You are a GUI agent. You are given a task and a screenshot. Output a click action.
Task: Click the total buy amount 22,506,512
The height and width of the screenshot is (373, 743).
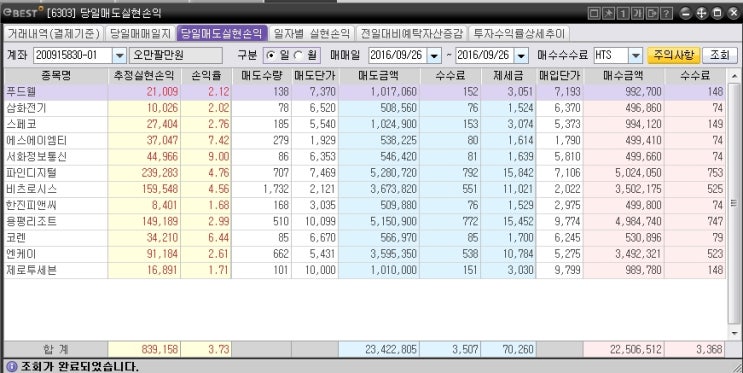(x=635, y=350)
